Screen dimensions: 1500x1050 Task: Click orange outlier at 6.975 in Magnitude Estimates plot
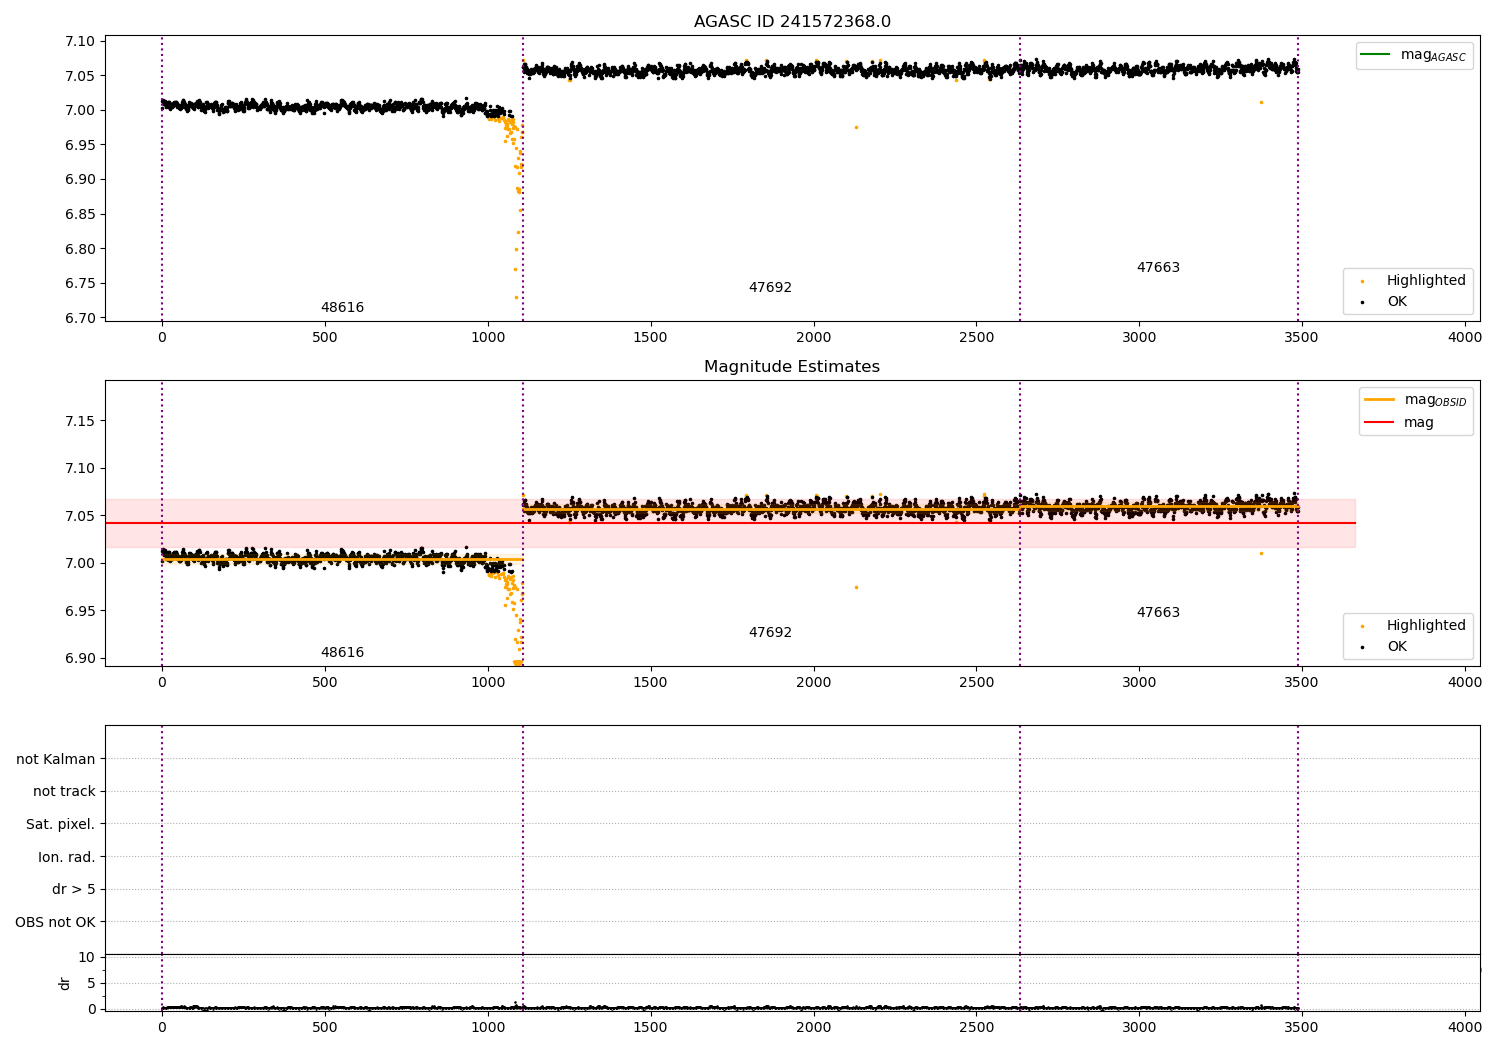(x=856, y=587)
